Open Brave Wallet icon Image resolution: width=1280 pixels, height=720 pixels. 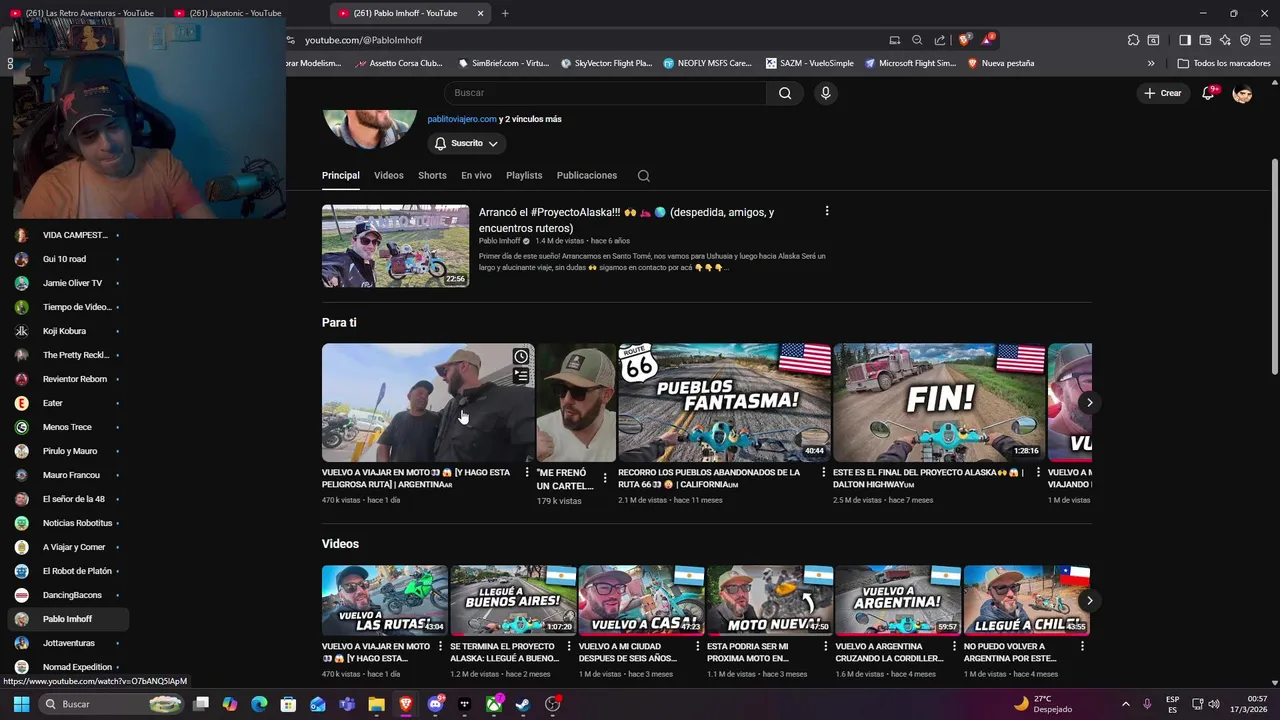click(1205, 40)
